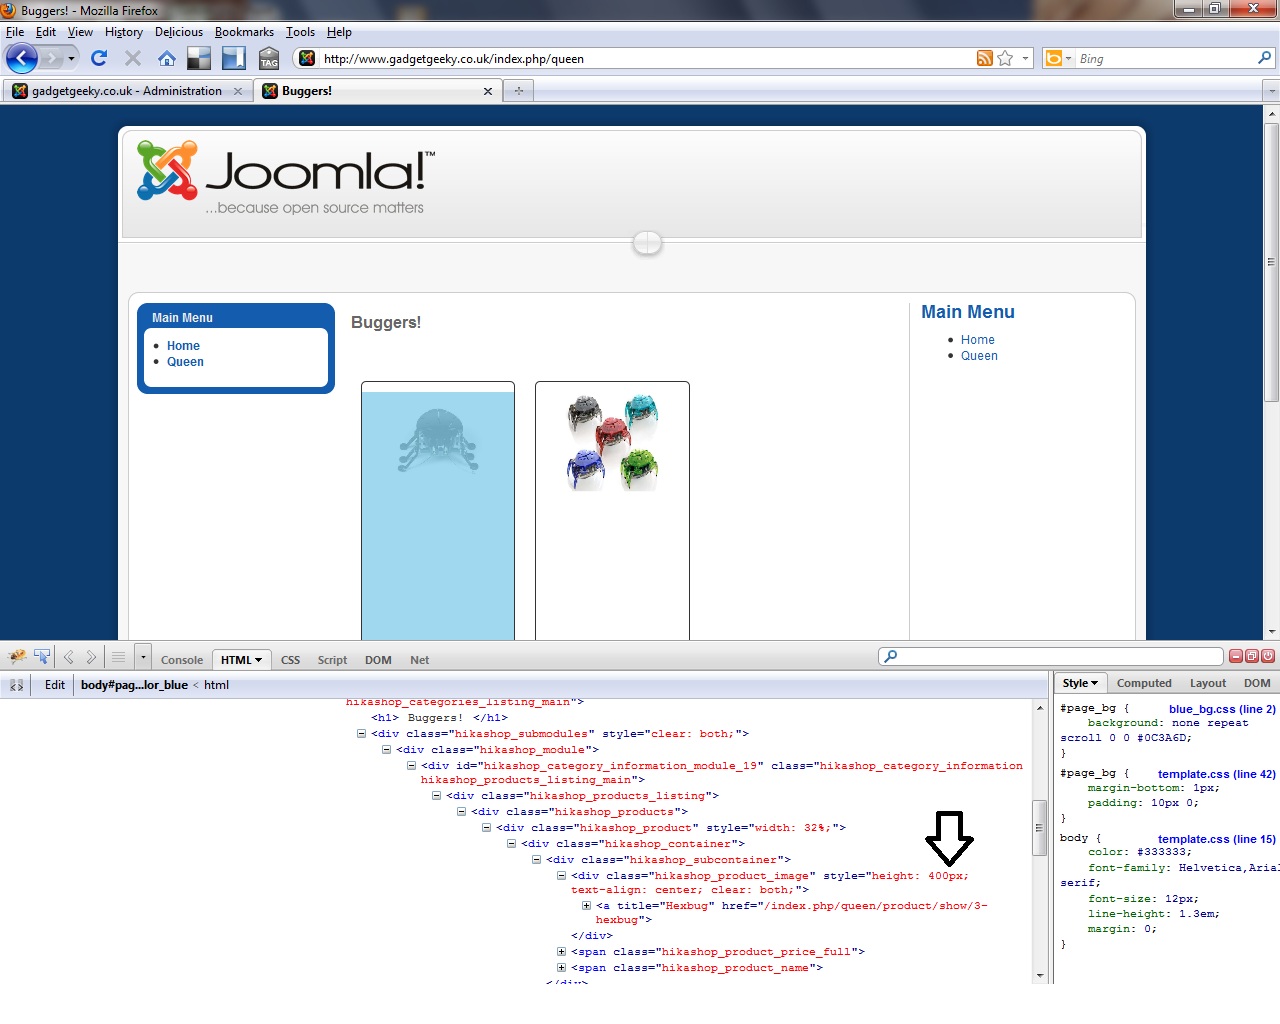Switch to the Firebug CSS tab
The image size is (1280, 1024).
pos(291,660)
